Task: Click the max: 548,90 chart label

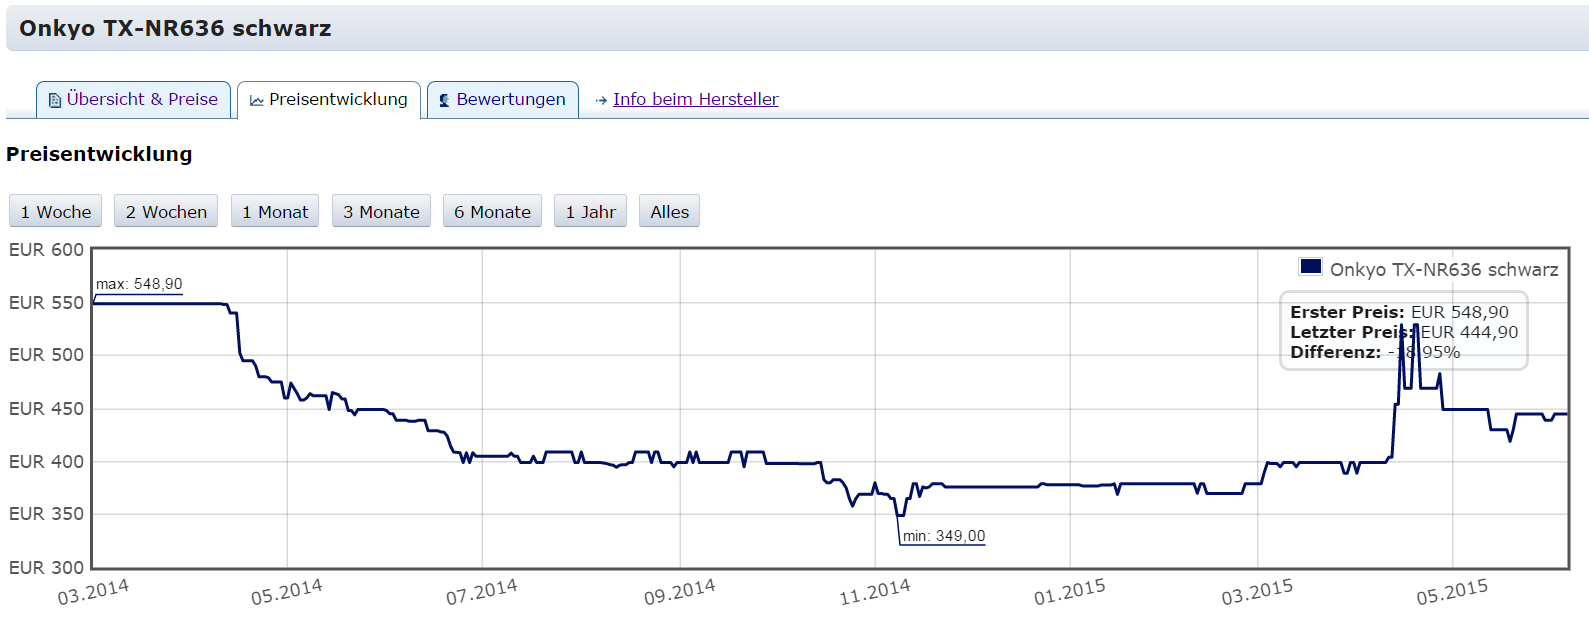Action: point(139,284)
